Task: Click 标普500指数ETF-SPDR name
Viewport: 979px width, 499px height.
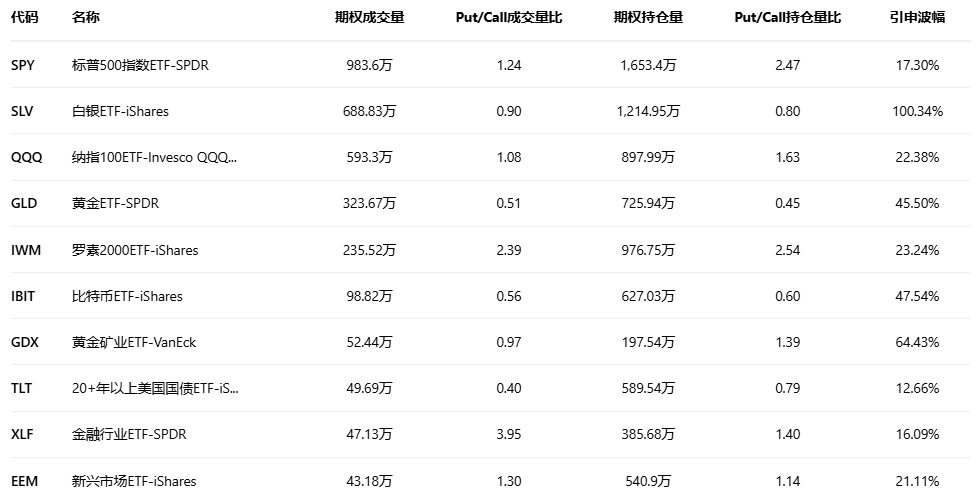Action: tap(140, 65)
